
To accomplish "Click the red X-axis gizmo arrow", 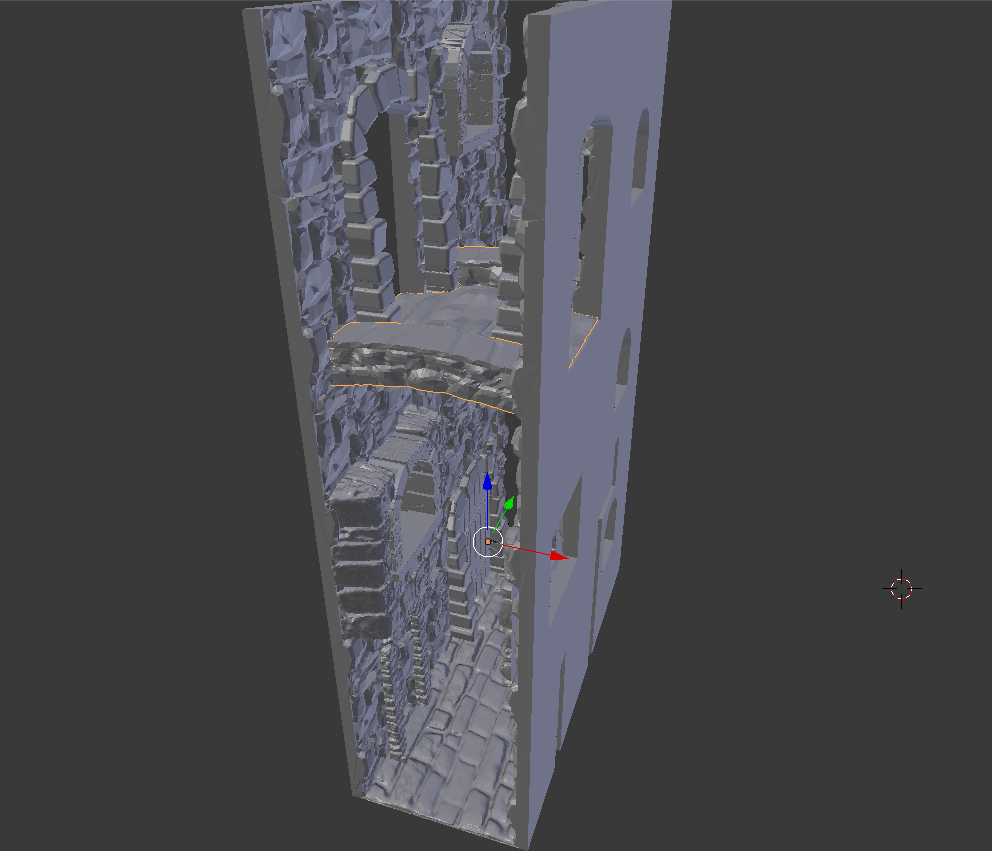I will click(560, 555).
